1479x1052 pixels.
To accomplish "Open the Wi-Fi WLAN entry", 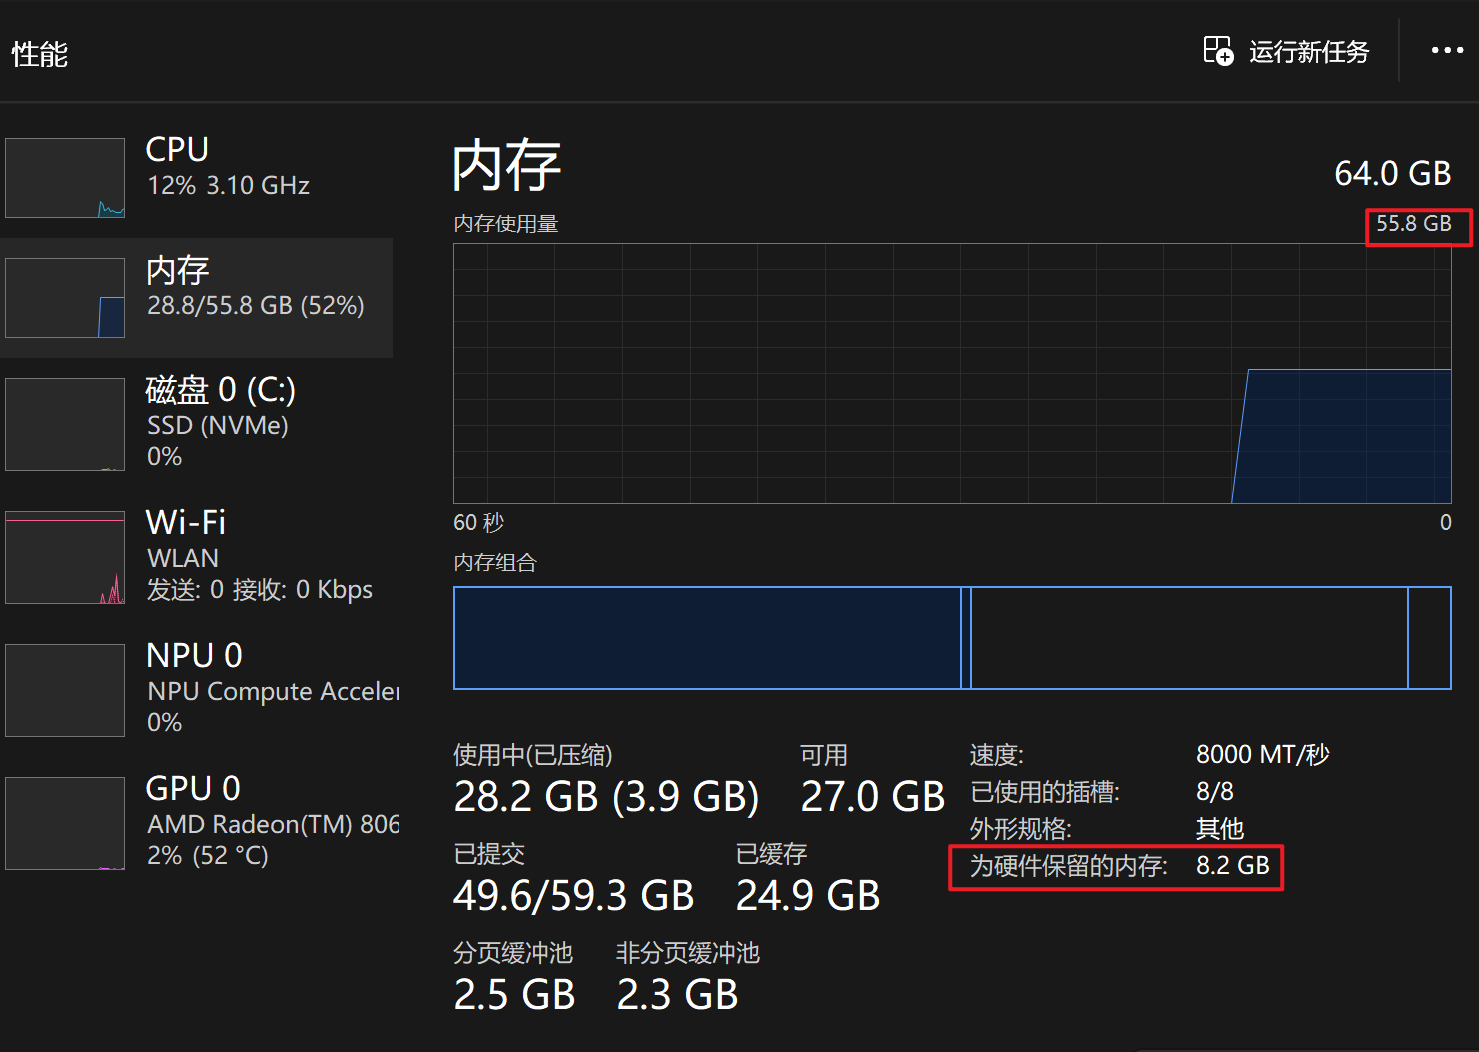I will coord(197,554).
